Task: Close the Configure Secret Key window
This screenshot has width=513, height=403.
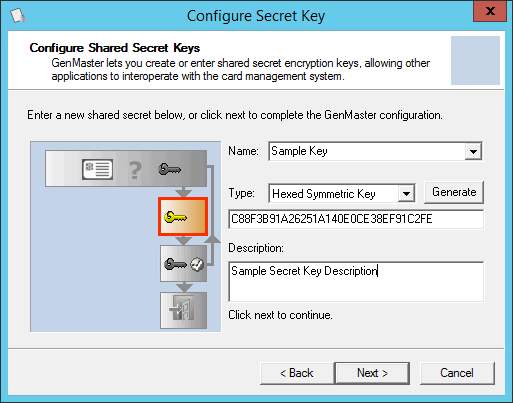Action: coord(490,11)
